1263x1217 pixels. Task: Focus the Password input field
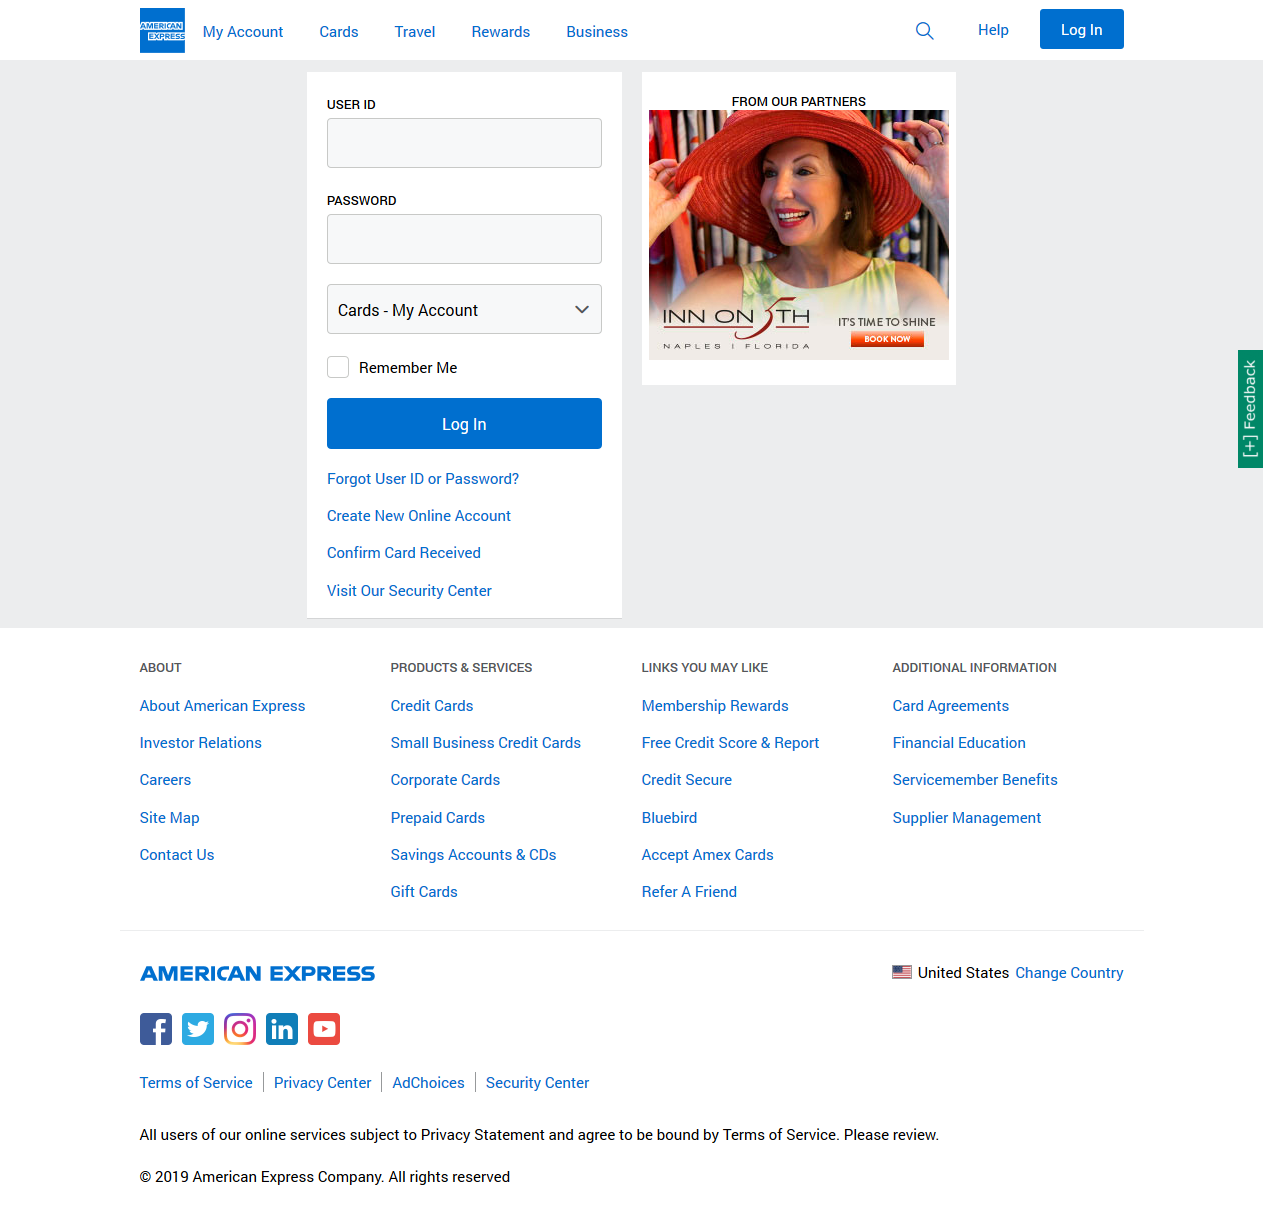tap(464, 239)
